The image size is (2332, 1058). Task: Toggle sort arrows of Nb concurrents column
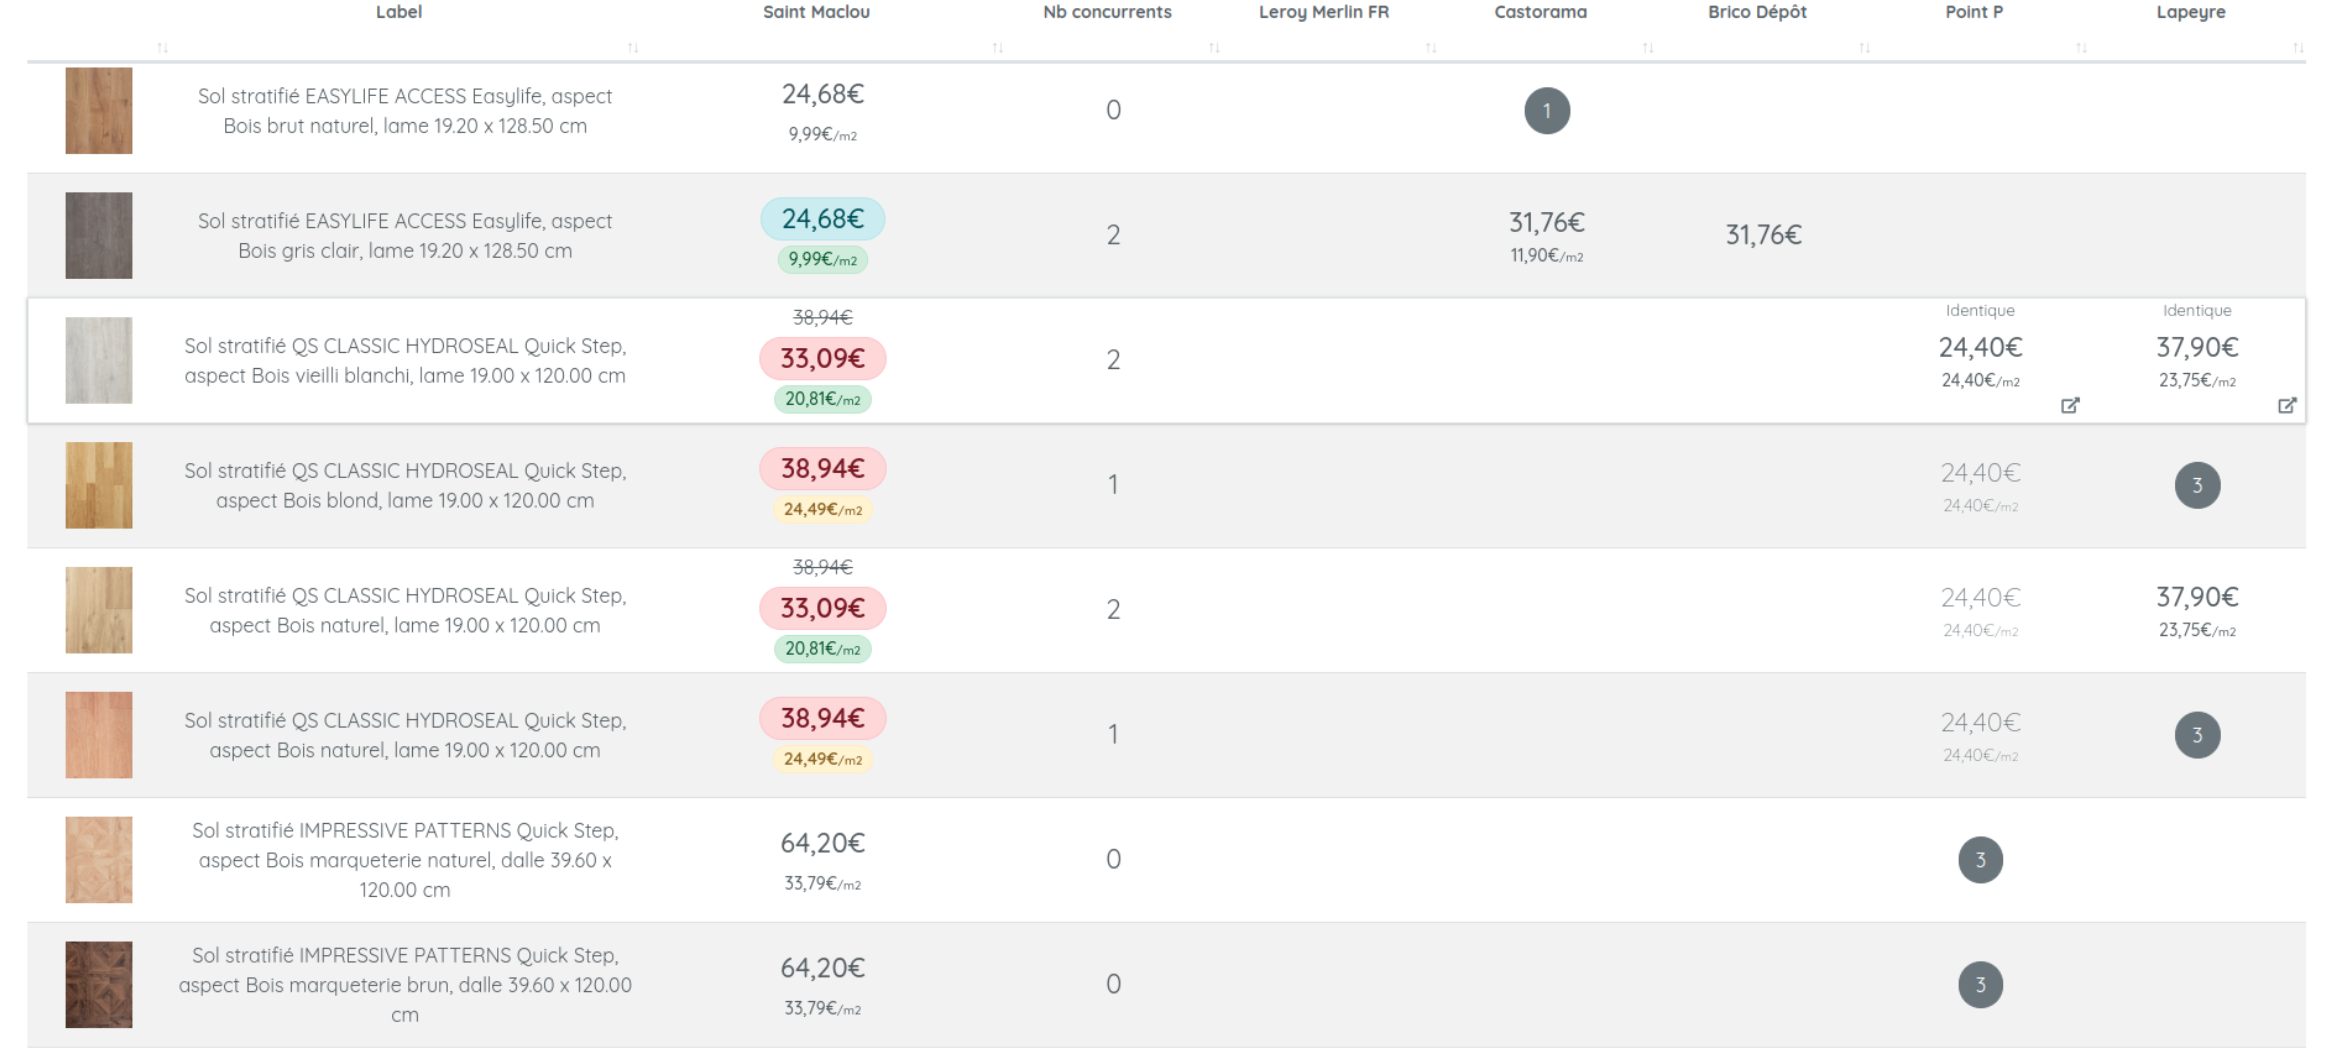pyautogui.click(x=1214, y=48)
